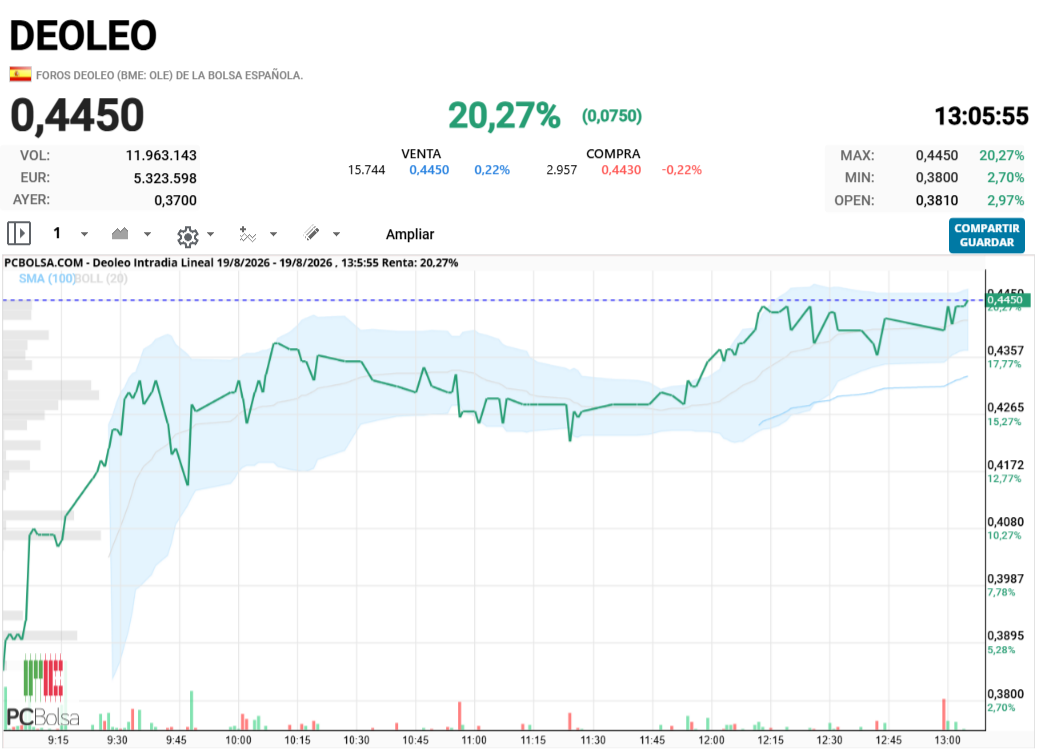
Task: Click the Spanish flag icon
Action: (20, 74)
